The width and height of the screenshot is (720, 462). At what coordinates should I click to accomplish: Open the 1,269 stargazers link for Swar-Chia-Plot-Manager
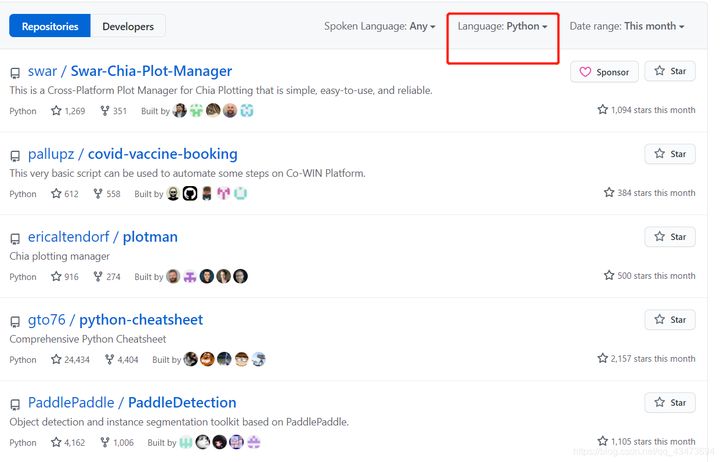pyautogui.click(x=68, y=111)
